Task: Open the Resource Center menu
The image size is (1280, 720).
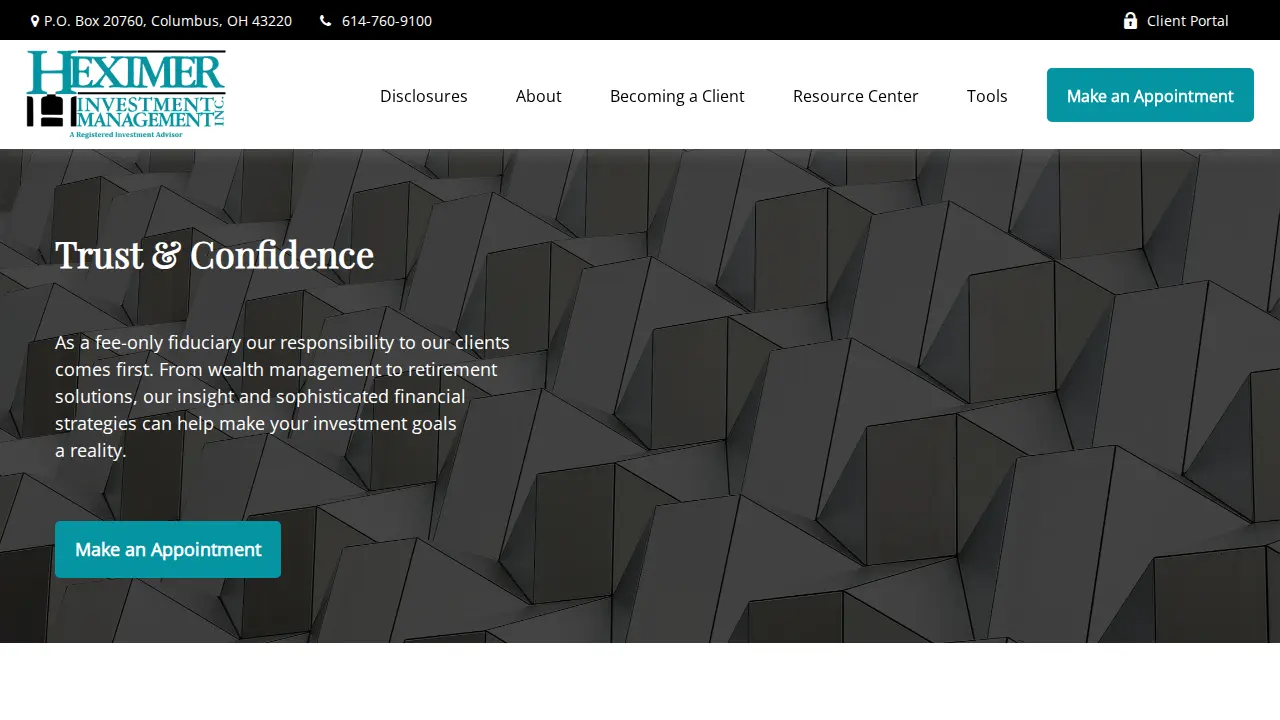Action: [856, 96]
